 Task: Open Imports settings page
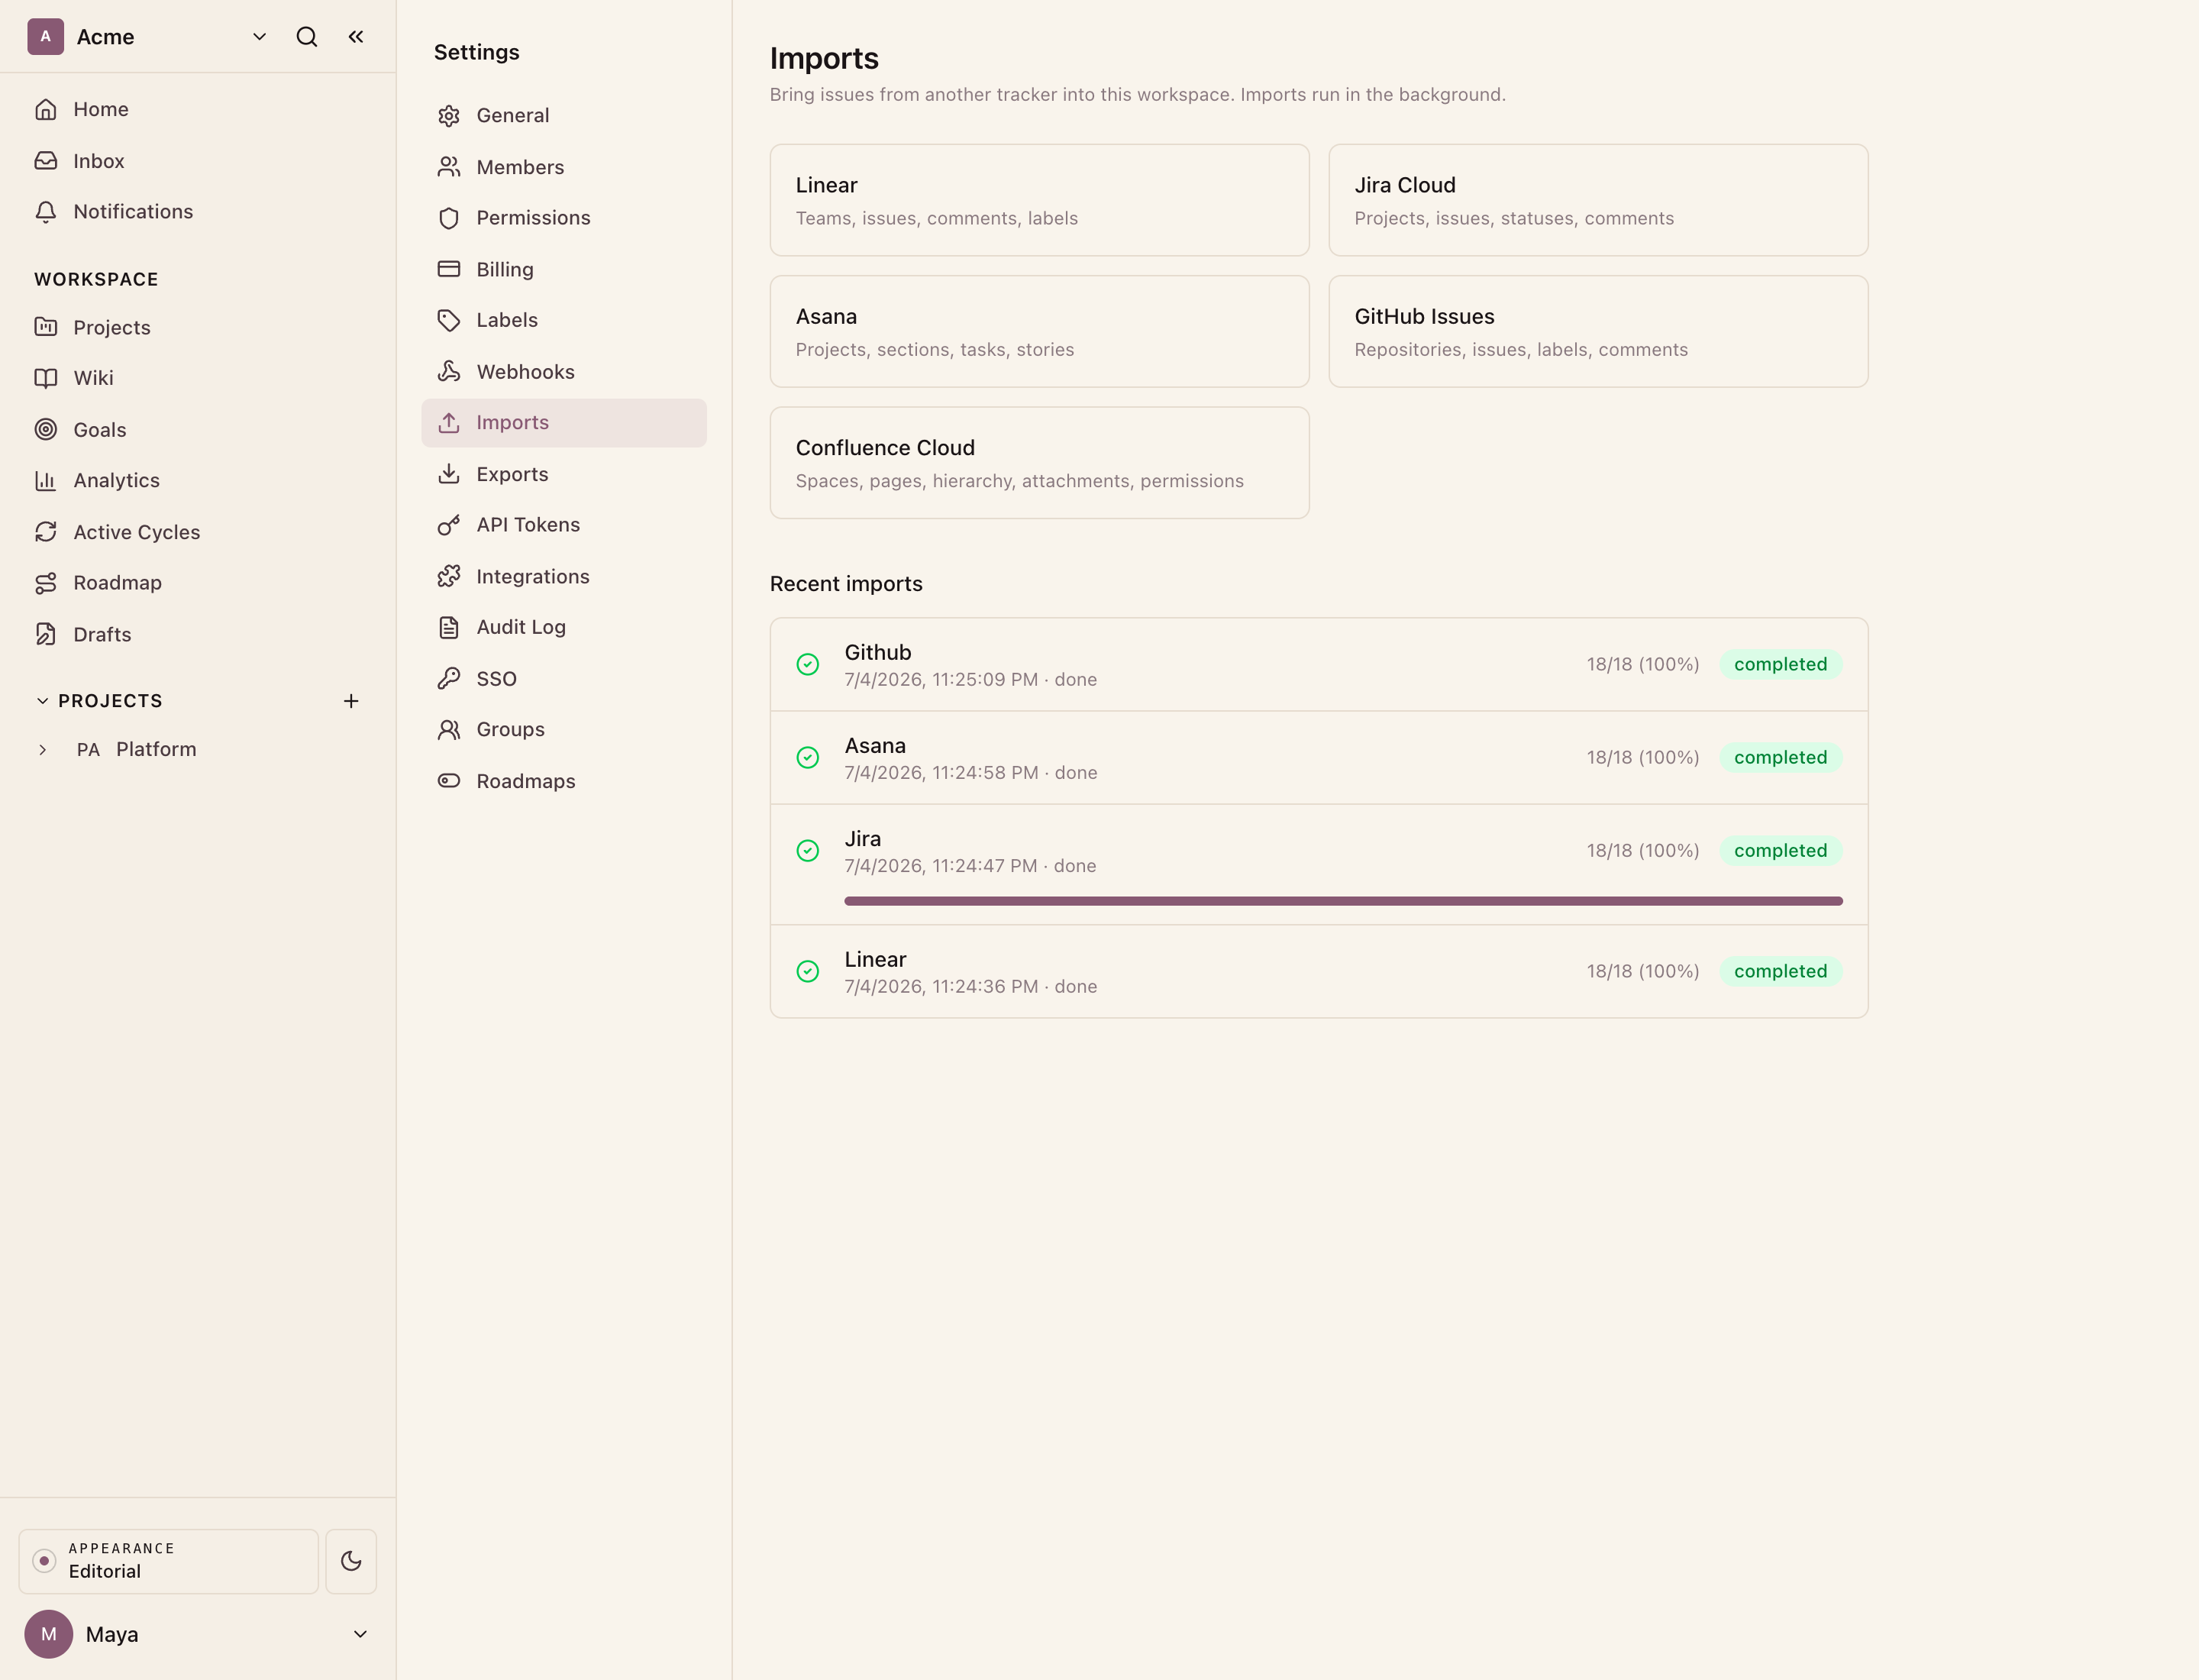click(x=564, y=423)
